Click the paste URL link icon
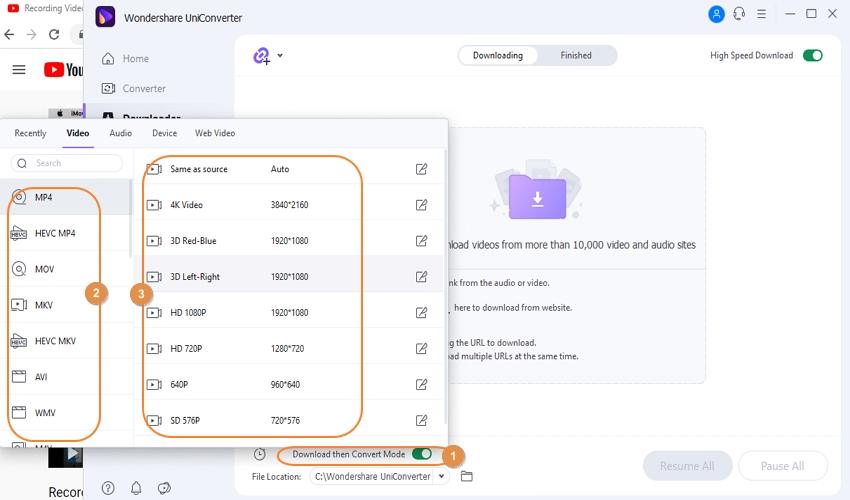Viewport: 850px width, 500px height. pos(262,56)
